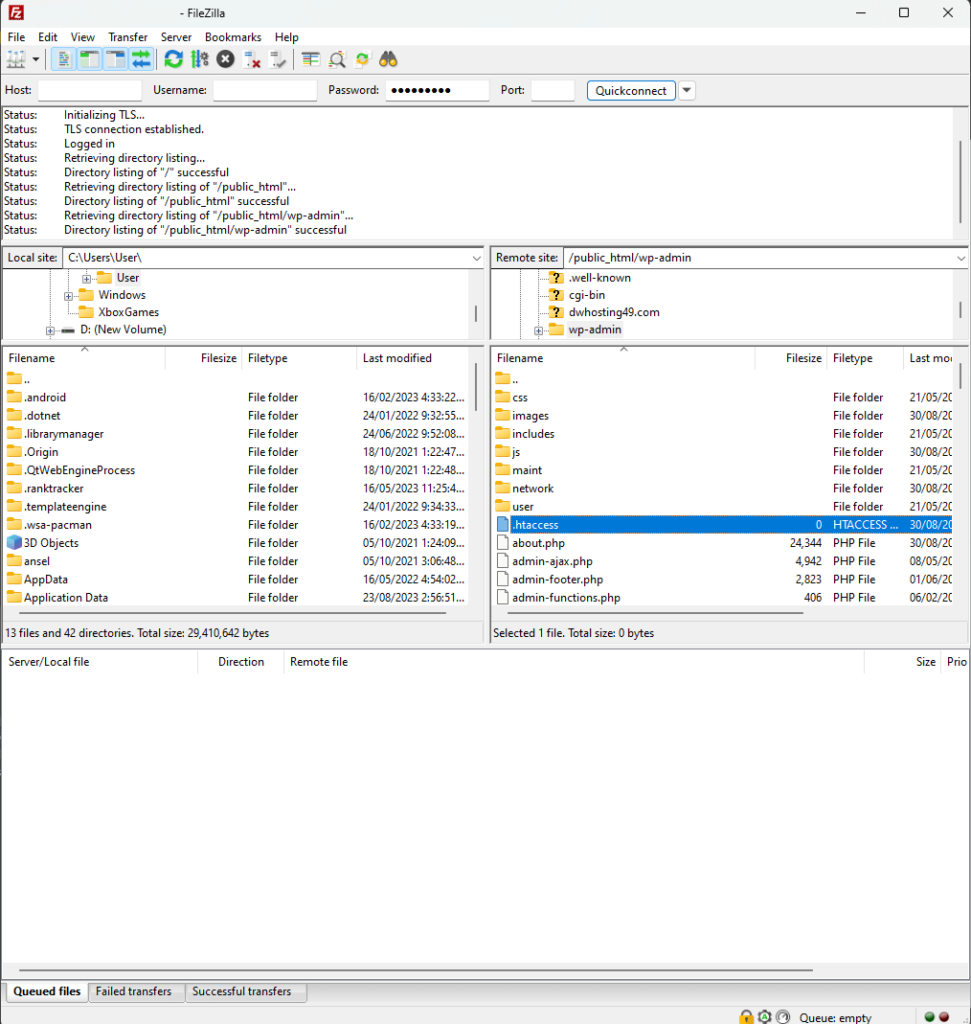Open the Quickconnect history dropdown
Viewport: 971px width, 1024px height.
686,90
